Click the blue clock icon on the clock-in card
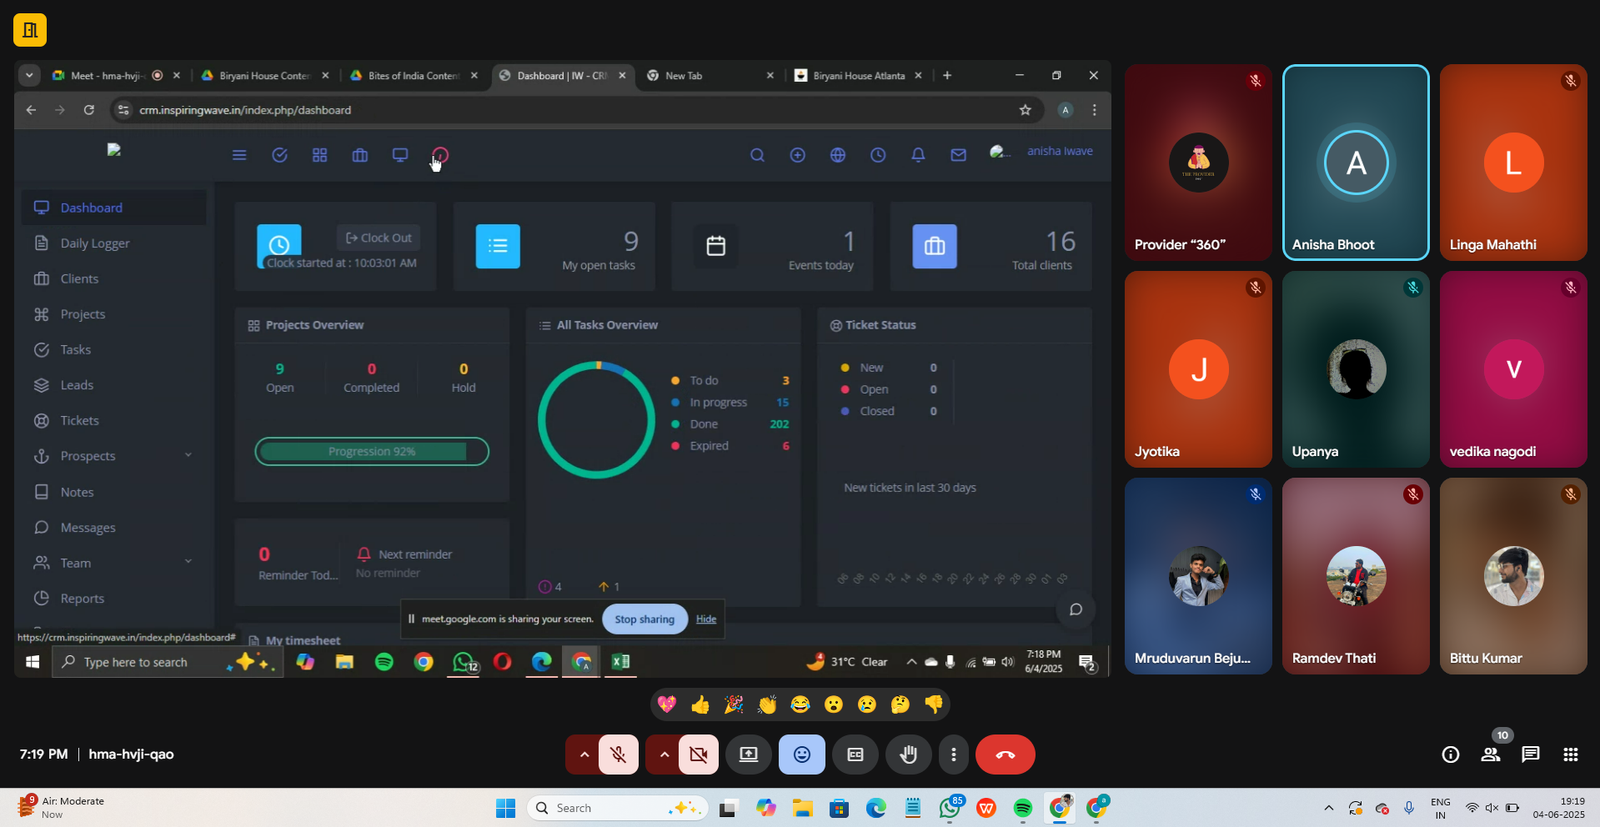Screen dimensions: 1600x827 point(279,245)
